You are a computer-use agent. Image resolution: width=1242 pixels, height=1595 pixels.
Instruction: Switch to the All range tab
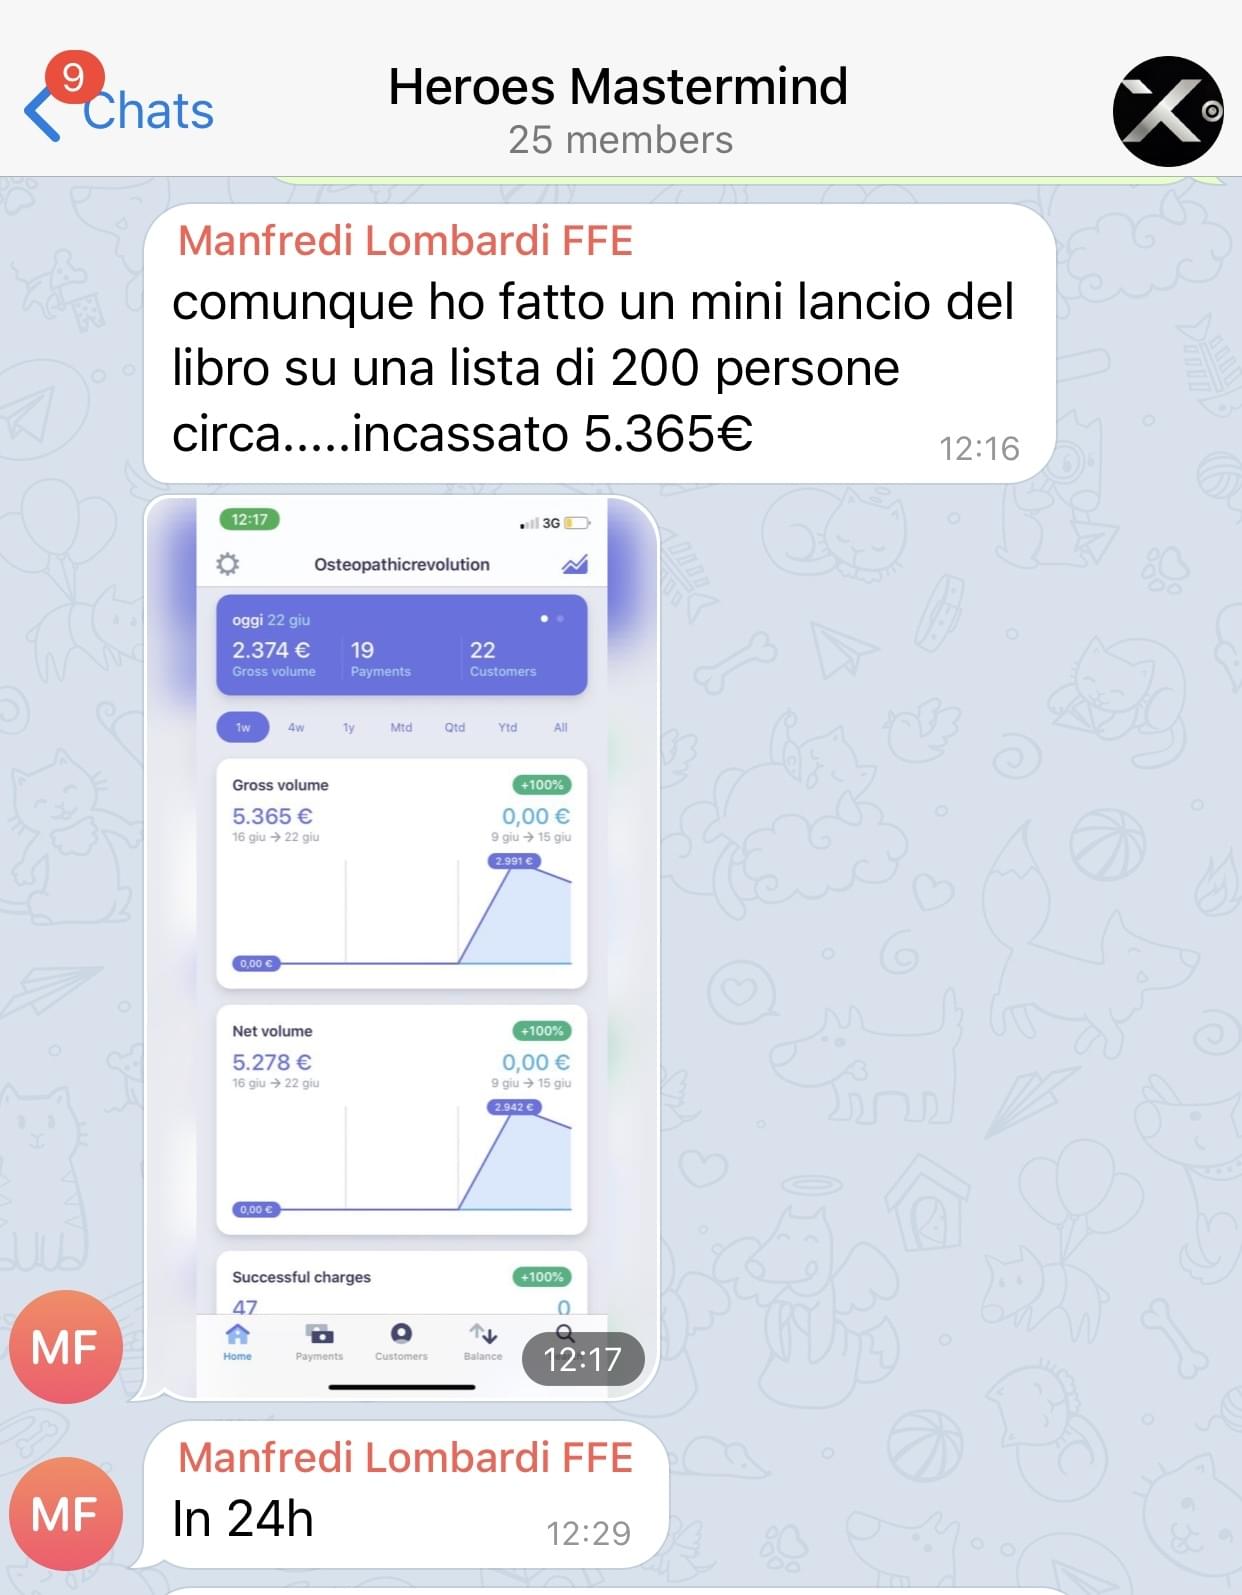(561, 727)
